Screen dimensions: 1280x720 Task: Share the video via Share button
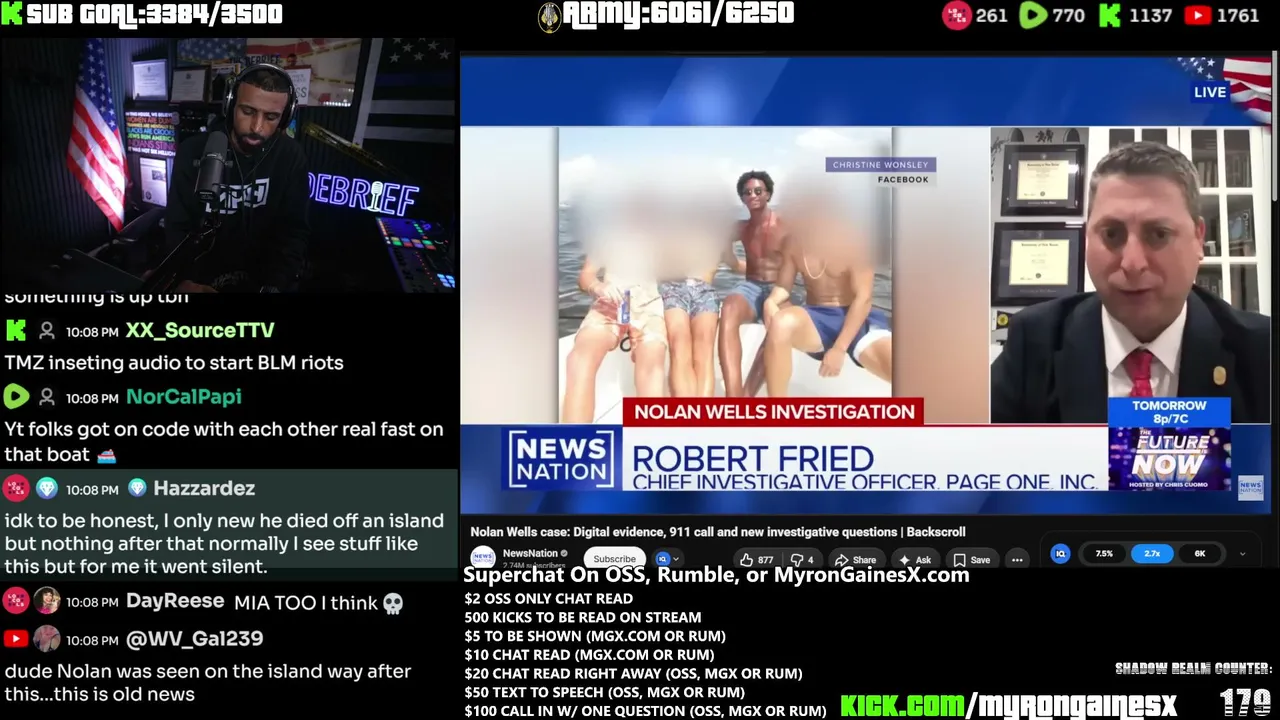click(856, 560)
